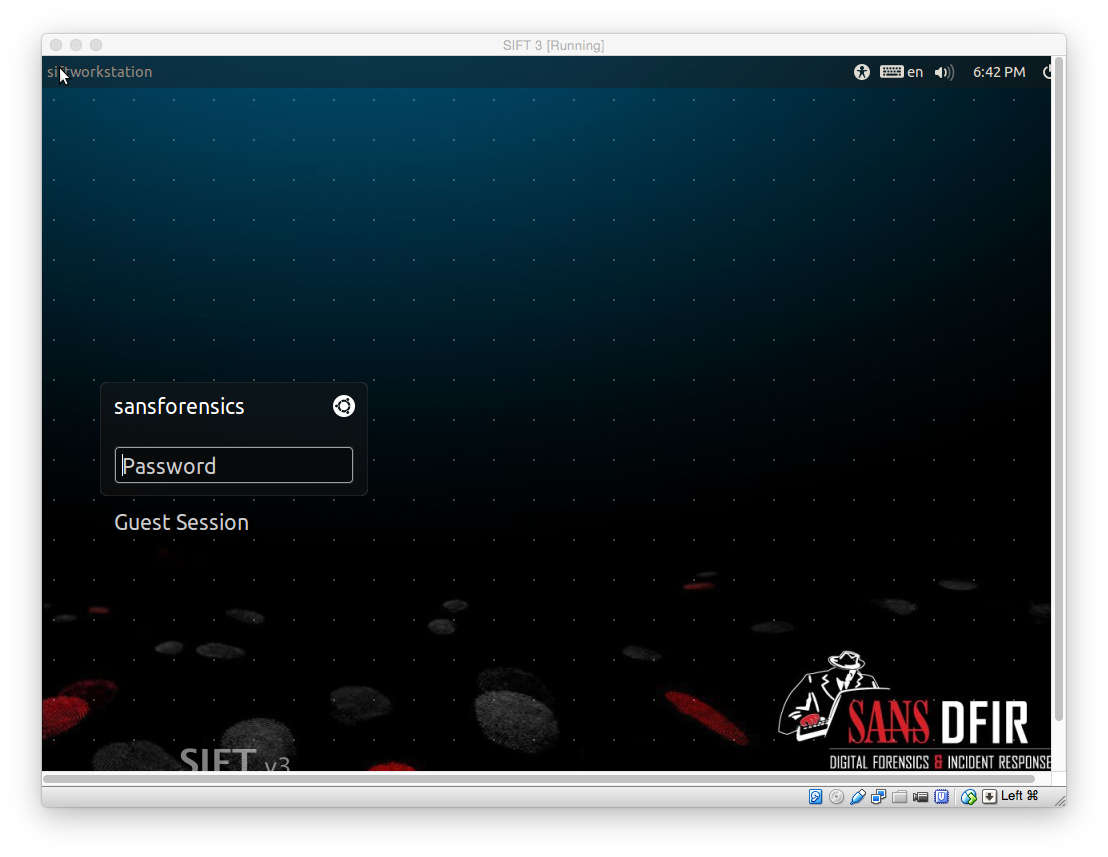The width and height of the screenshot is (1108, 857).
Task: Click the VirtualBox video capture icon
Action: click(x=920, y=797)
